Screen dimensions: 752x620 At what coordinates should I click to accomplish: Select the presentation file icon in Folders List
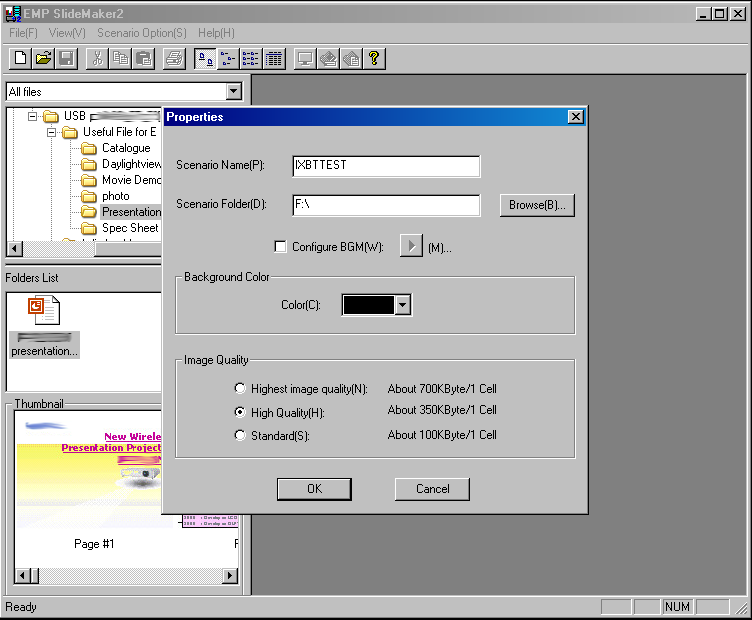point(44,311)
